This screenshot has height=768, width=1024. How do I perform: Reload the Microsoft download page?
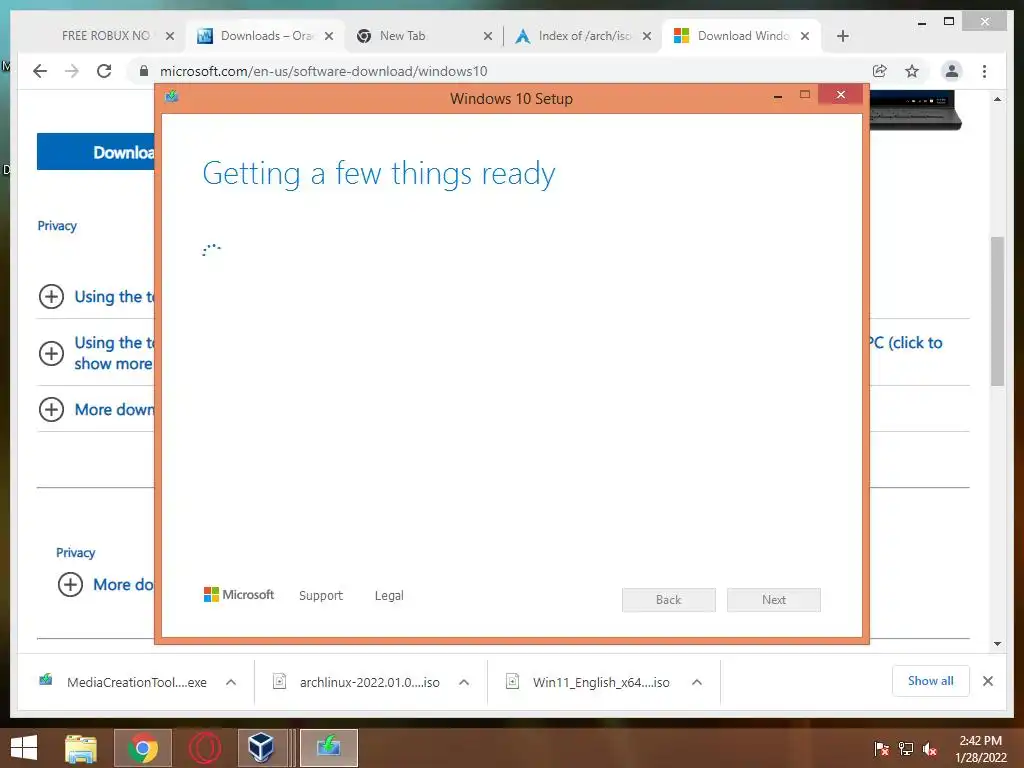[104, 71]
